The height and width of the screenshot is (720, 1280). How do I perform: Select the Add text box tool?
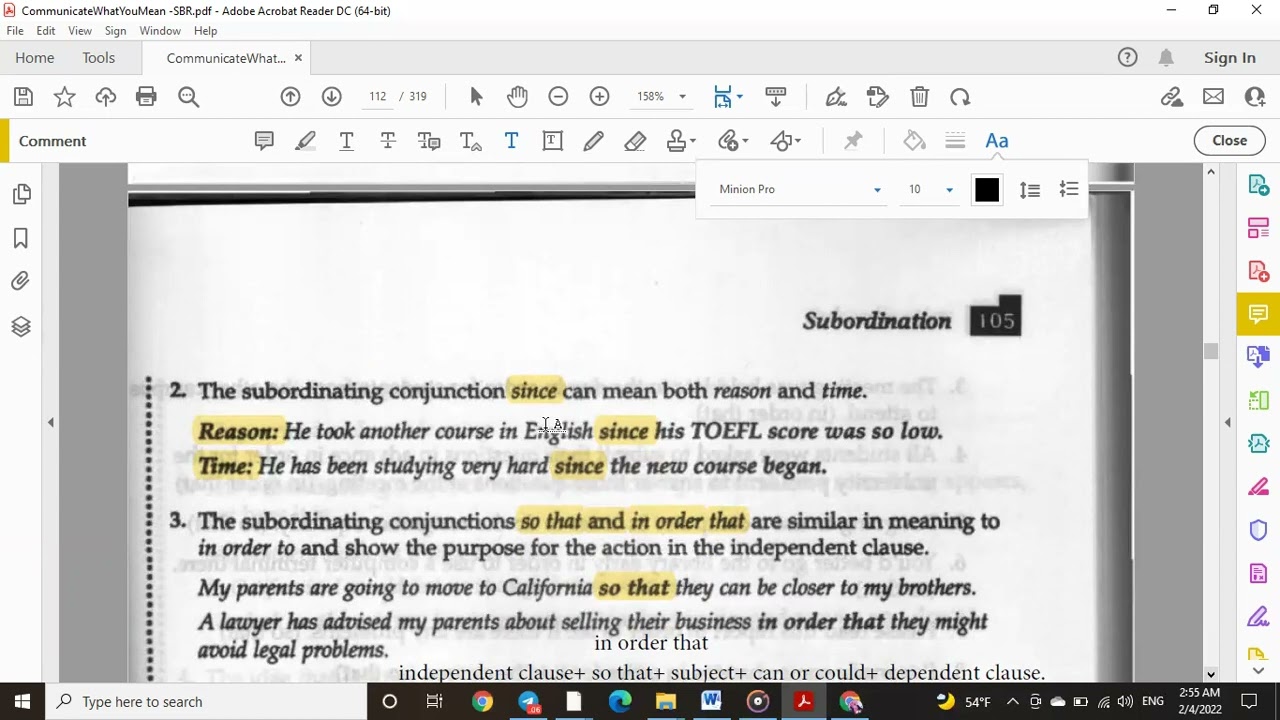[x=552, y=141]
